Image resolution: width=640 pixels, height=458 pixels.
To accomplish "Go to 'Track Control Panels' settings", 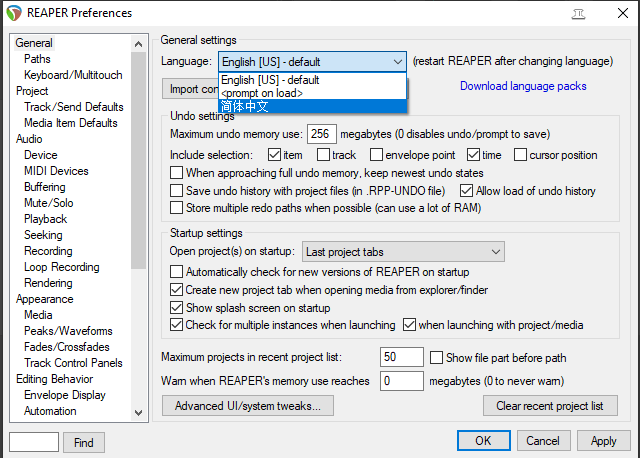I will [73, 363].
